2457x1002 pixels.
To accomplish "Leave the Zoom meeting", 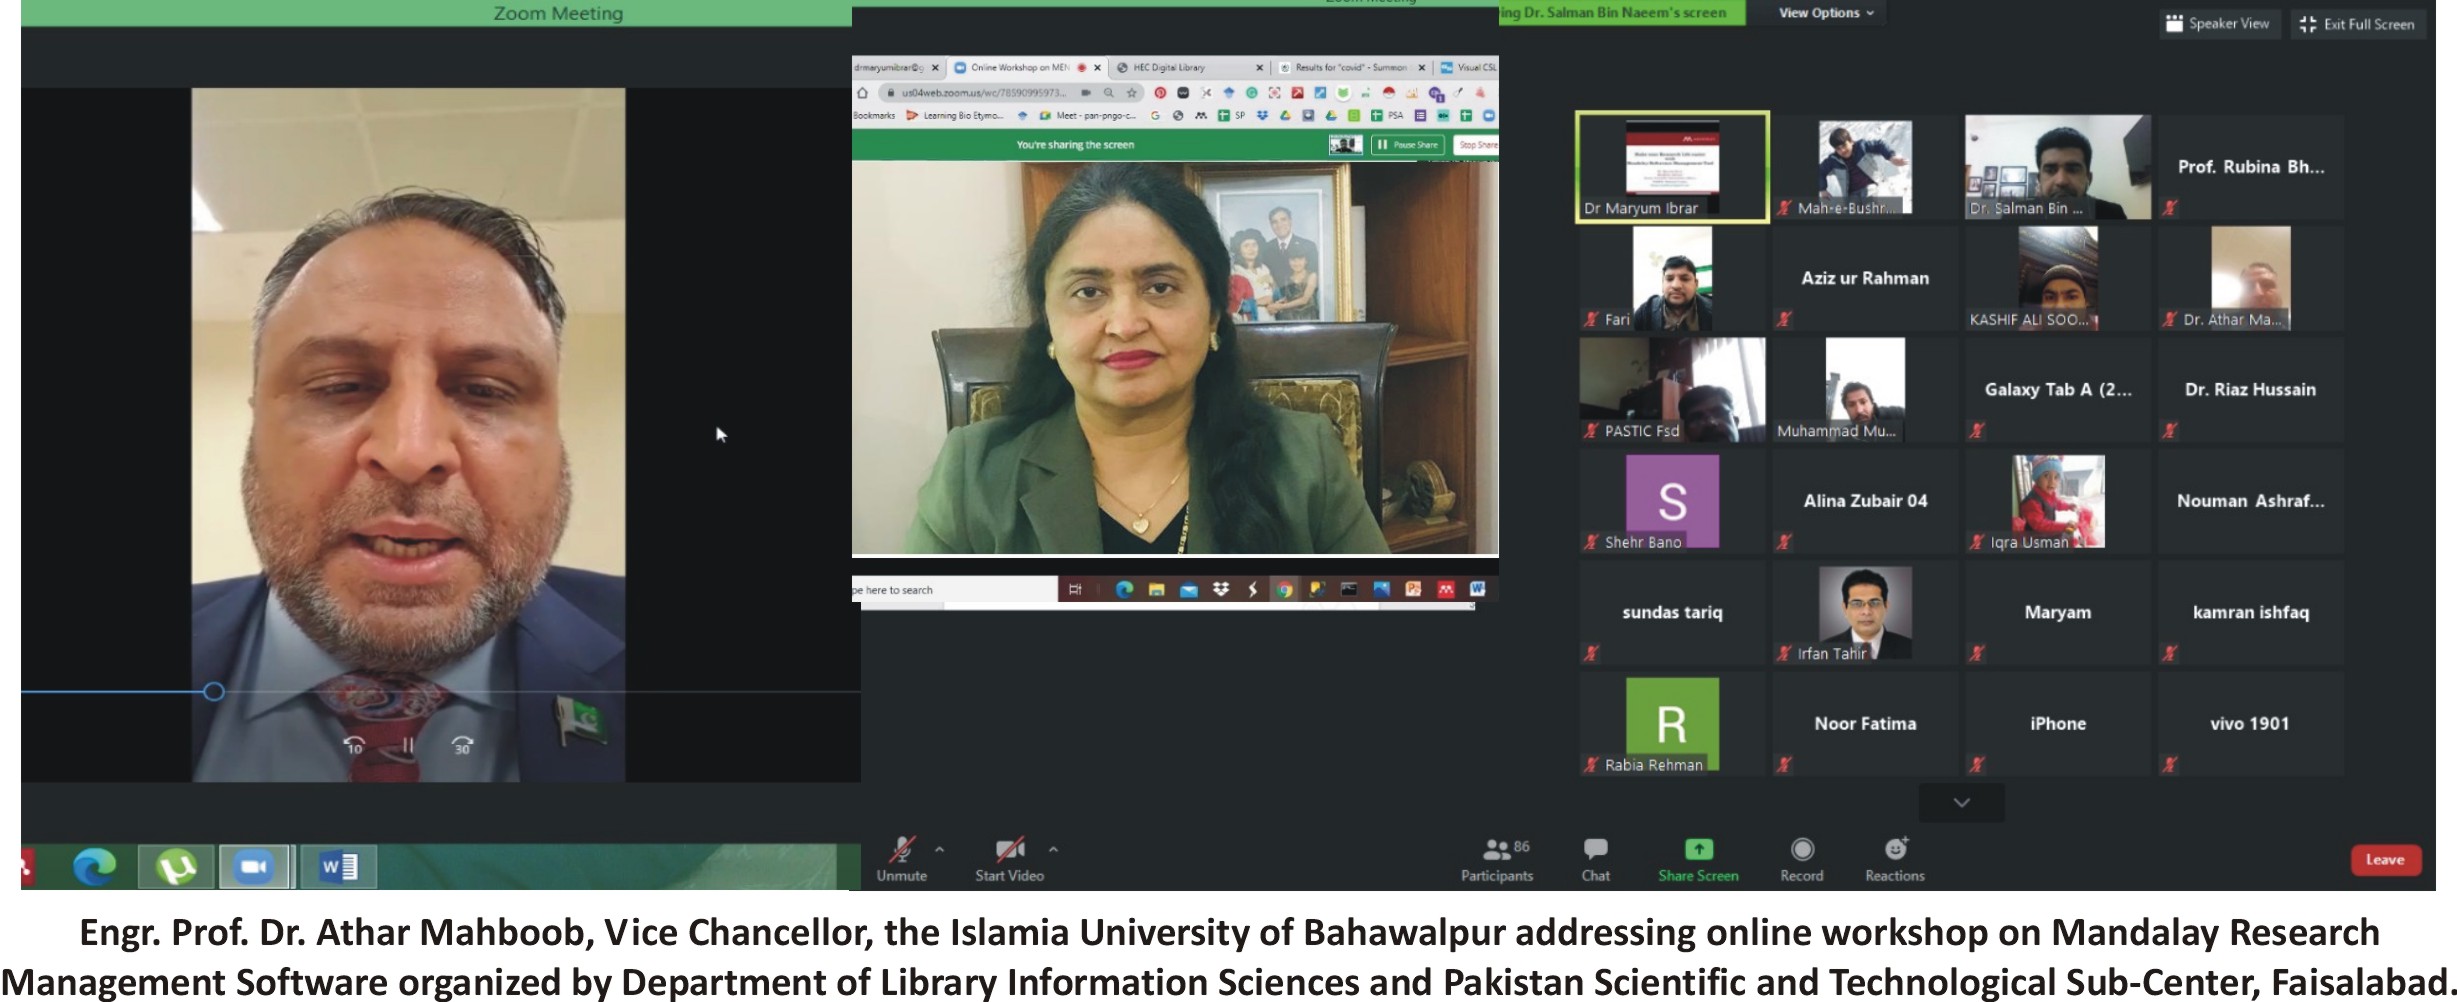I will point(2386,858).
